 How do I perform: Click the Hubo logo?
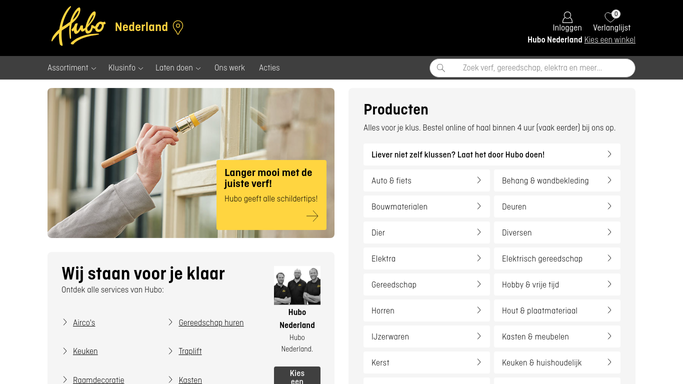[x=78, y=26]
